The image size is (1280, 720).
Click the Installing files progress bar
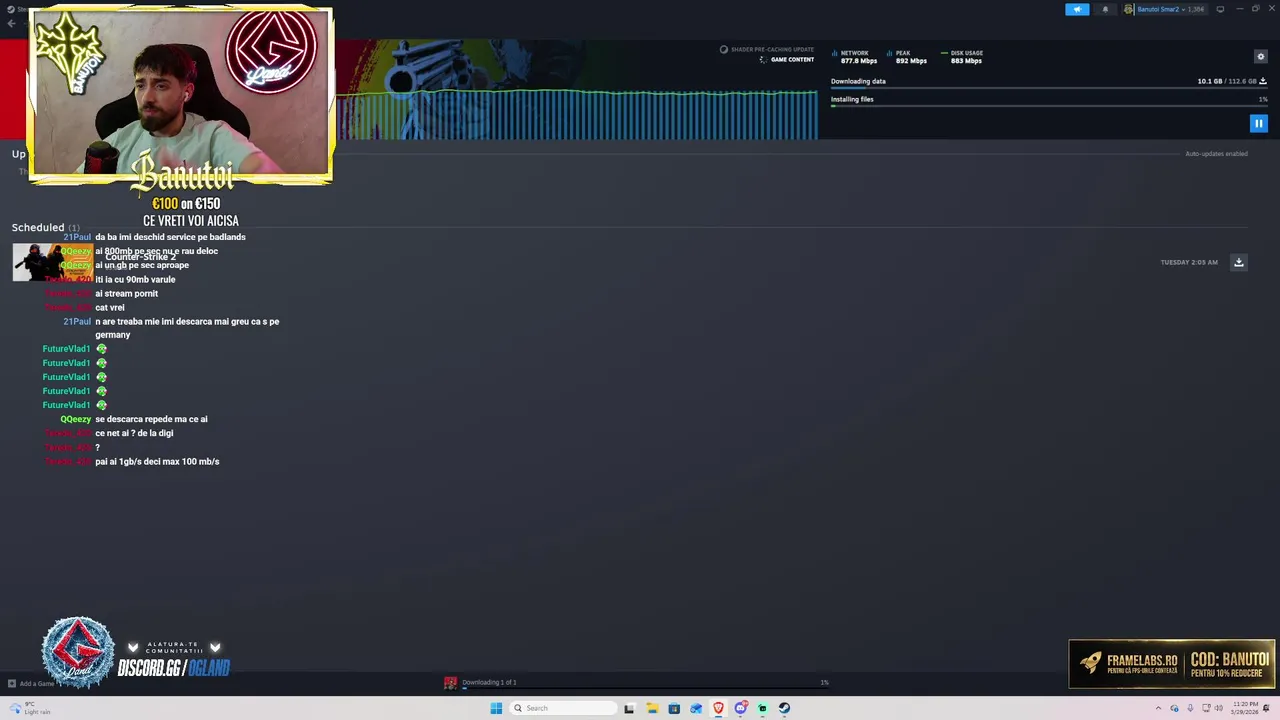(x=1049, y=106)
